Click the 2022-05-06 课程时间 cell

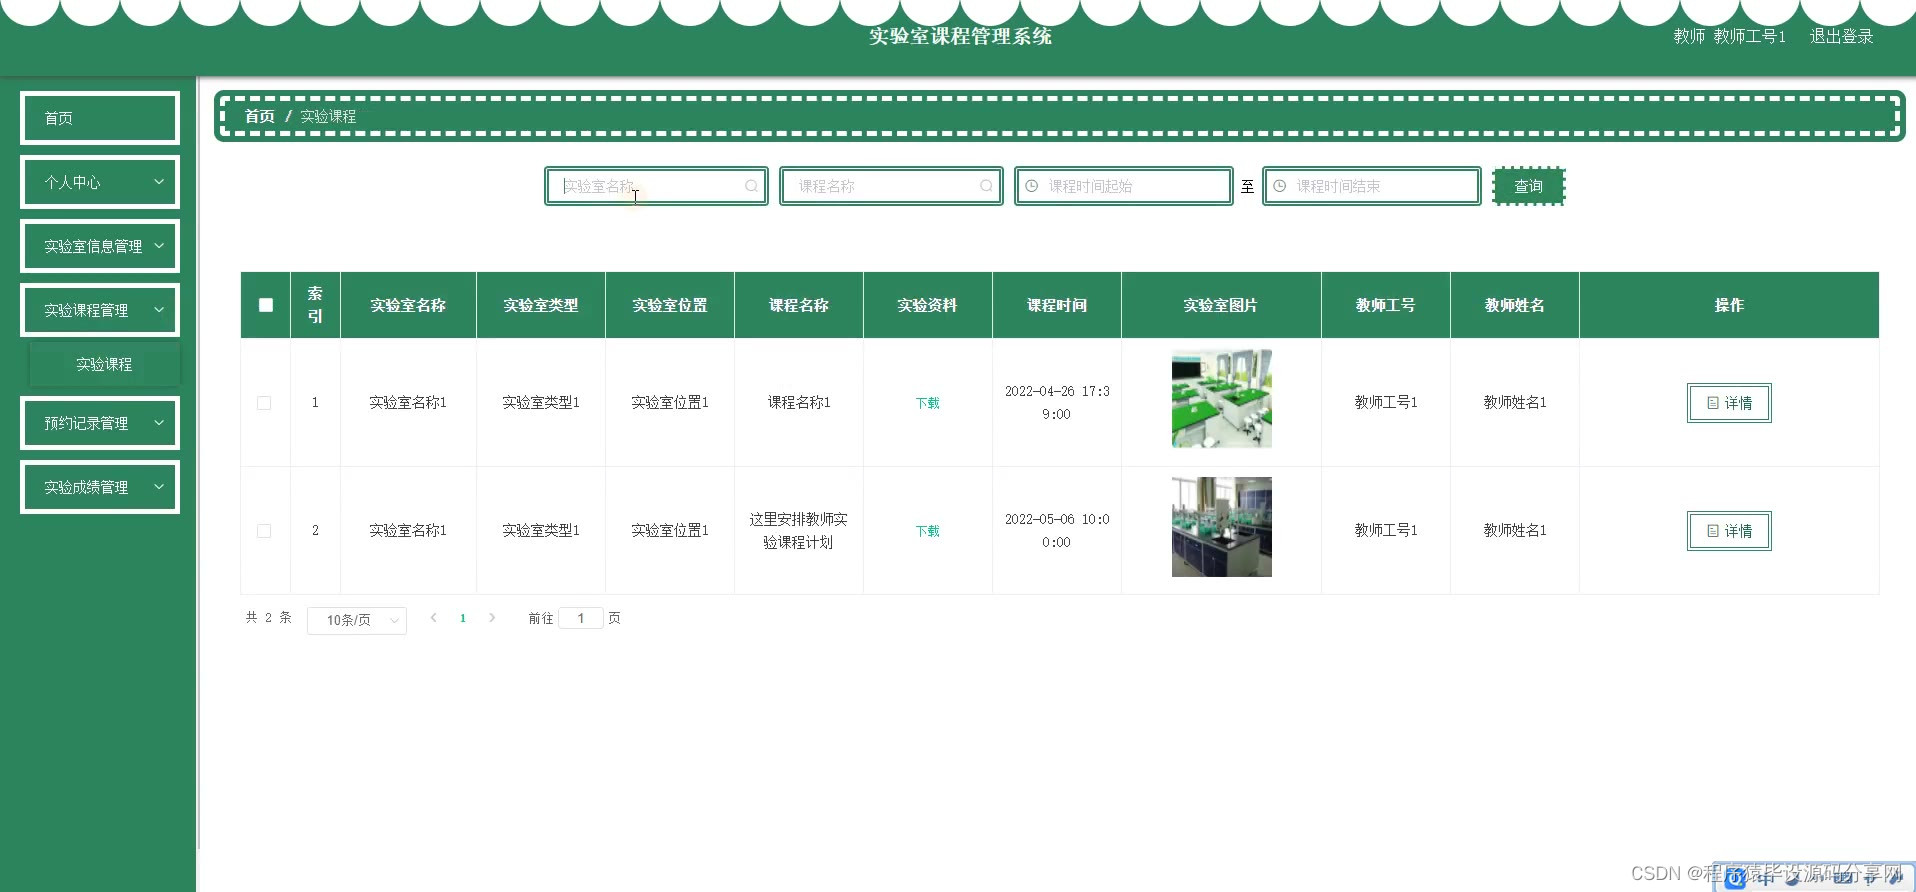1057,531
